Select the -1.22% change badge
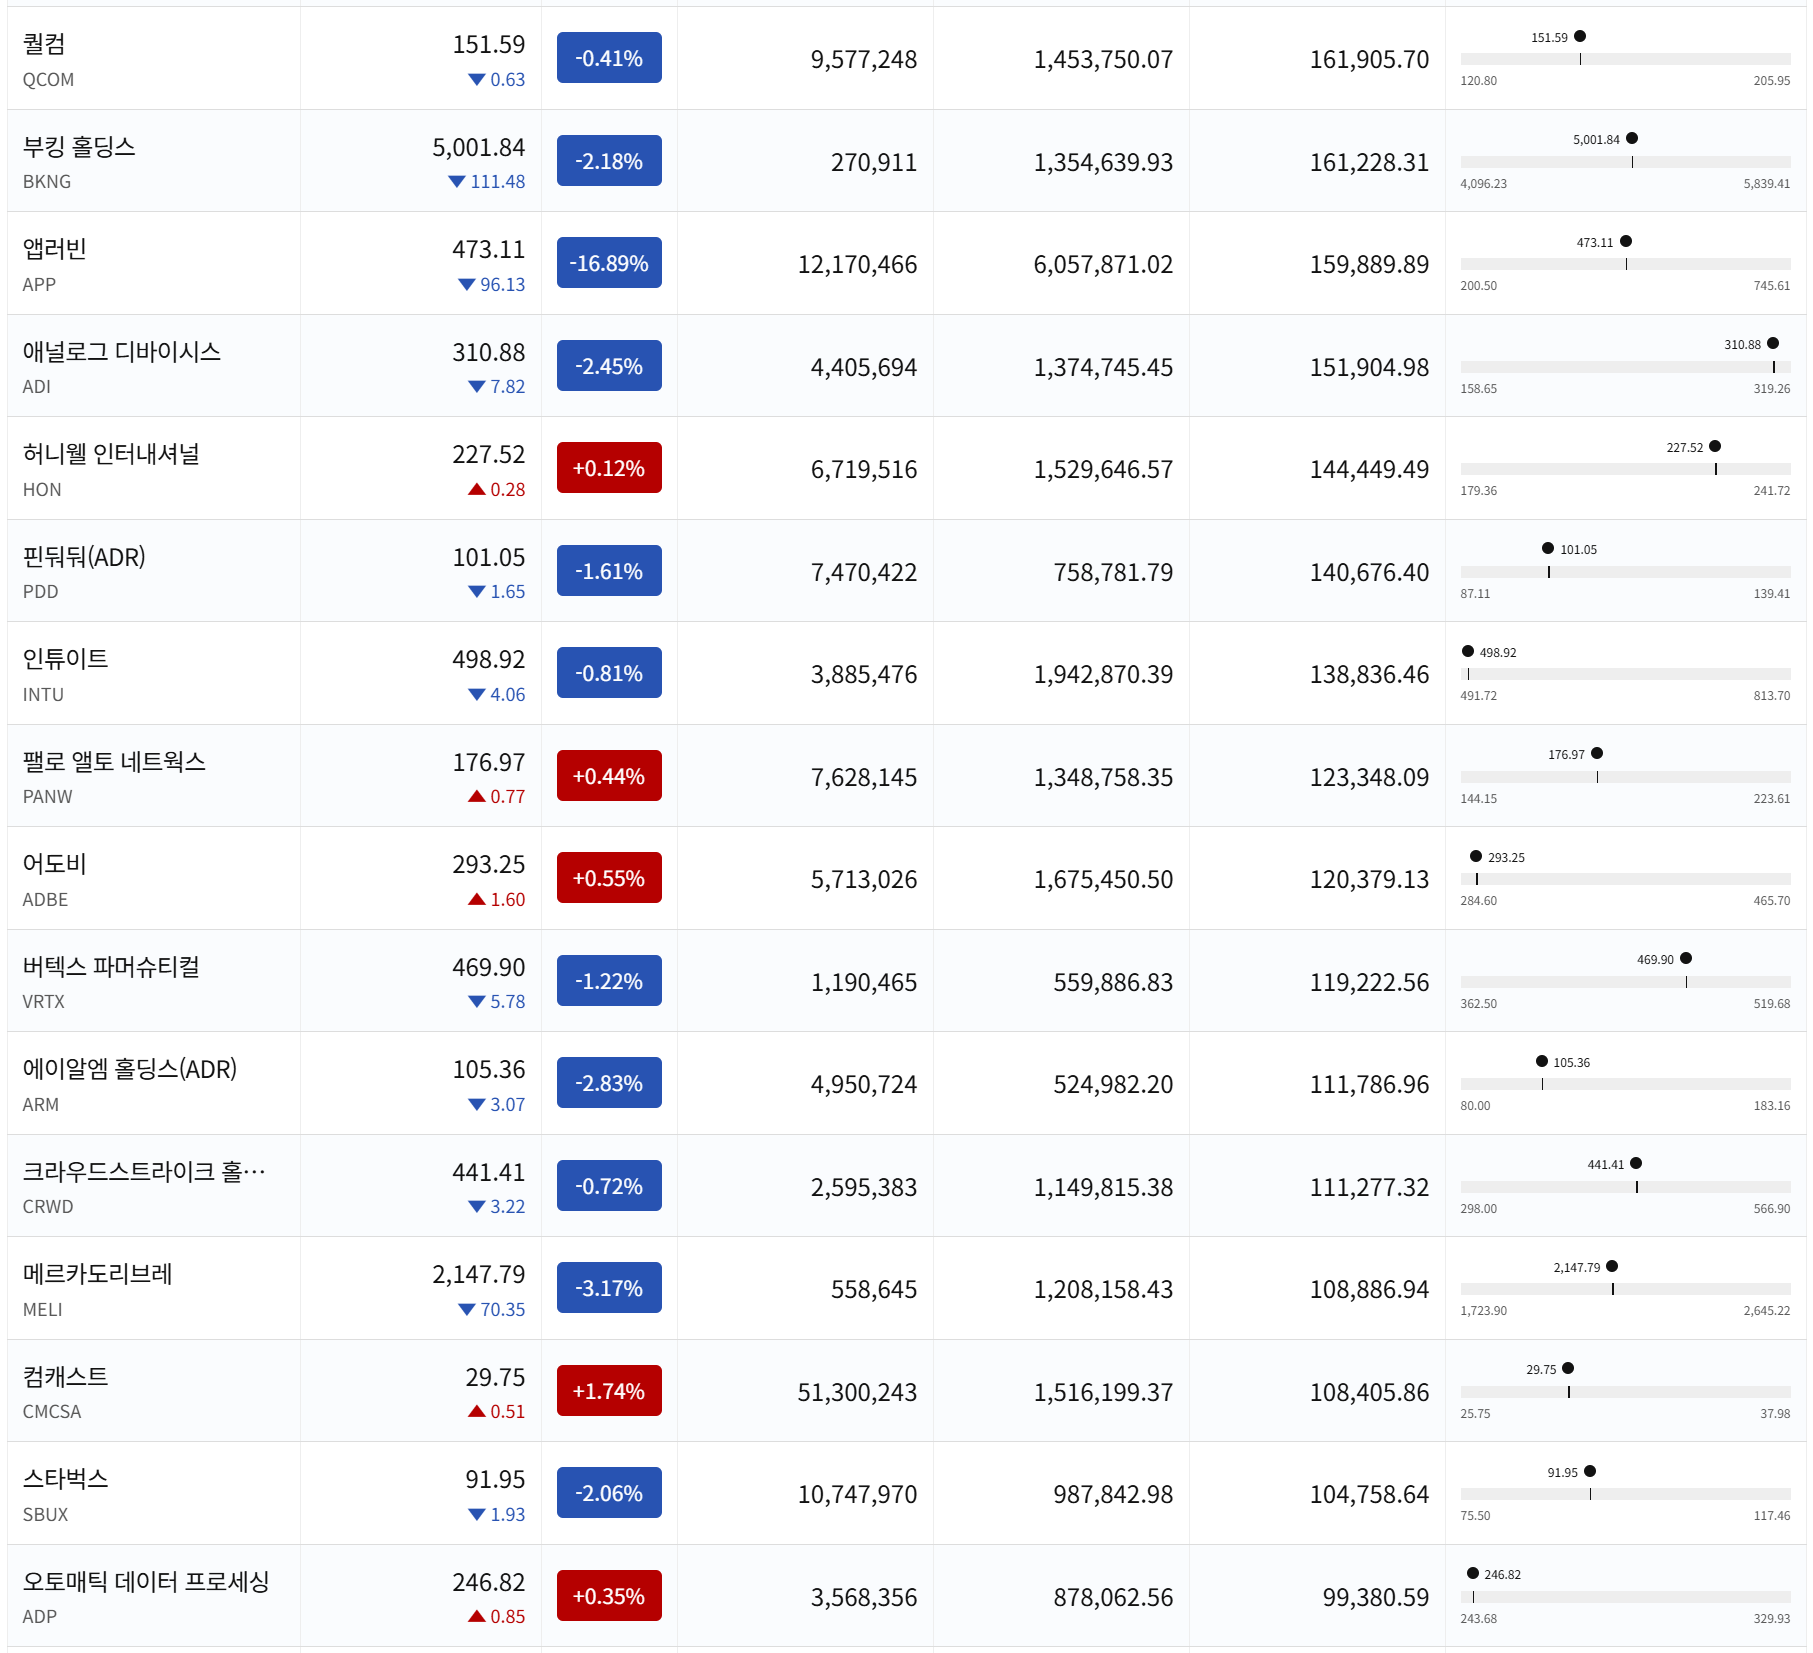This screenshot has height=1653, width=1813. 609,981
